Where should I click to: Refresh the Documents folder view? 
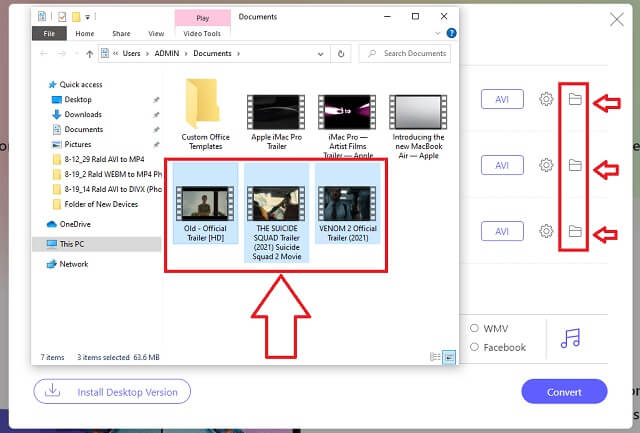(x=341, y=53)
